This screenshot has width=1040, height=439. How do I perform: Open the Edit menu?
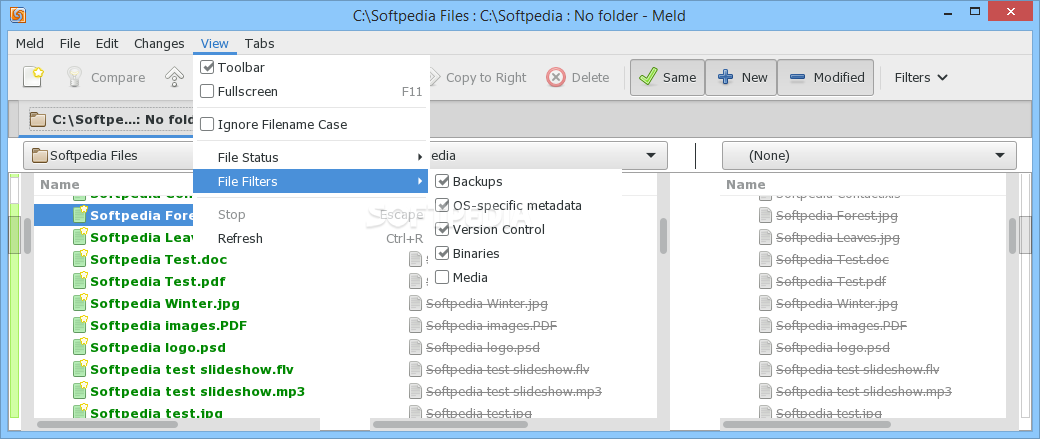[107, 43]
